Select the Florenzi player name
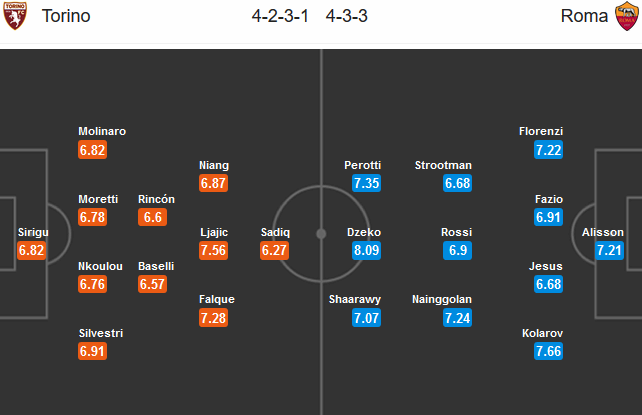This screenshot has height=415, width=642. (x=541, y=131)
